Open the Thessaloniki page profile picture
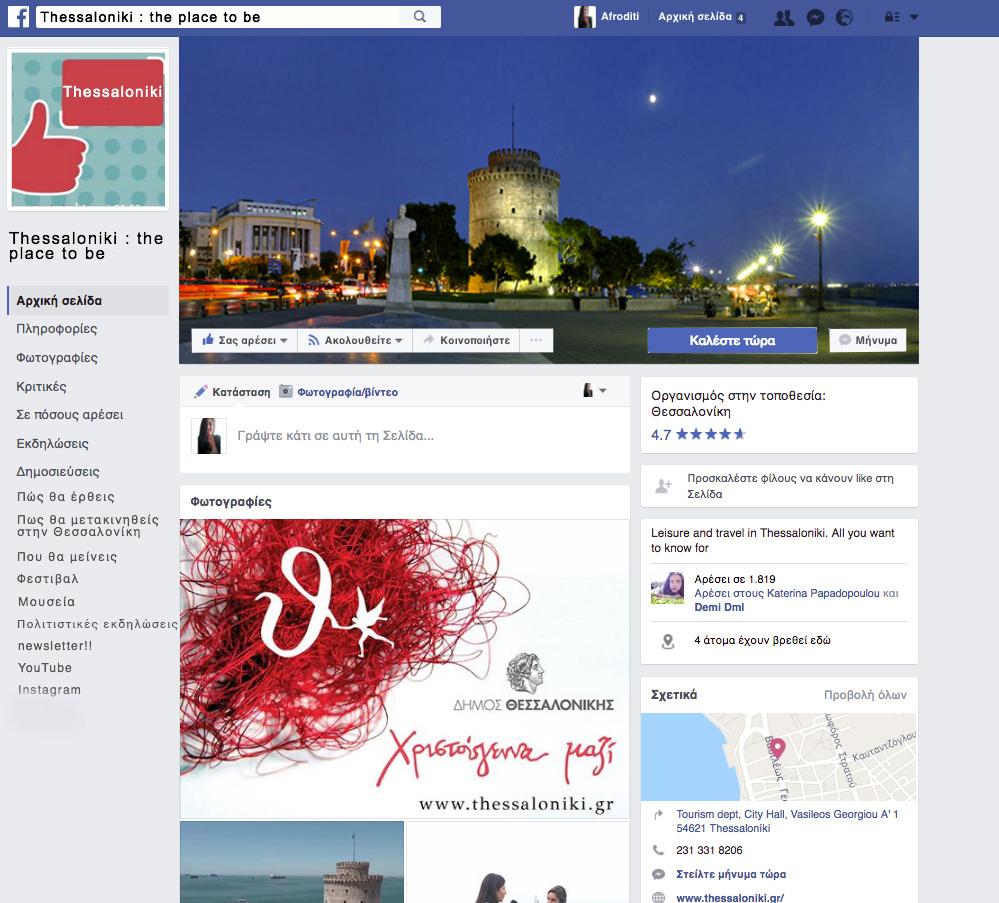999x903 pixels. pos(88,129)
